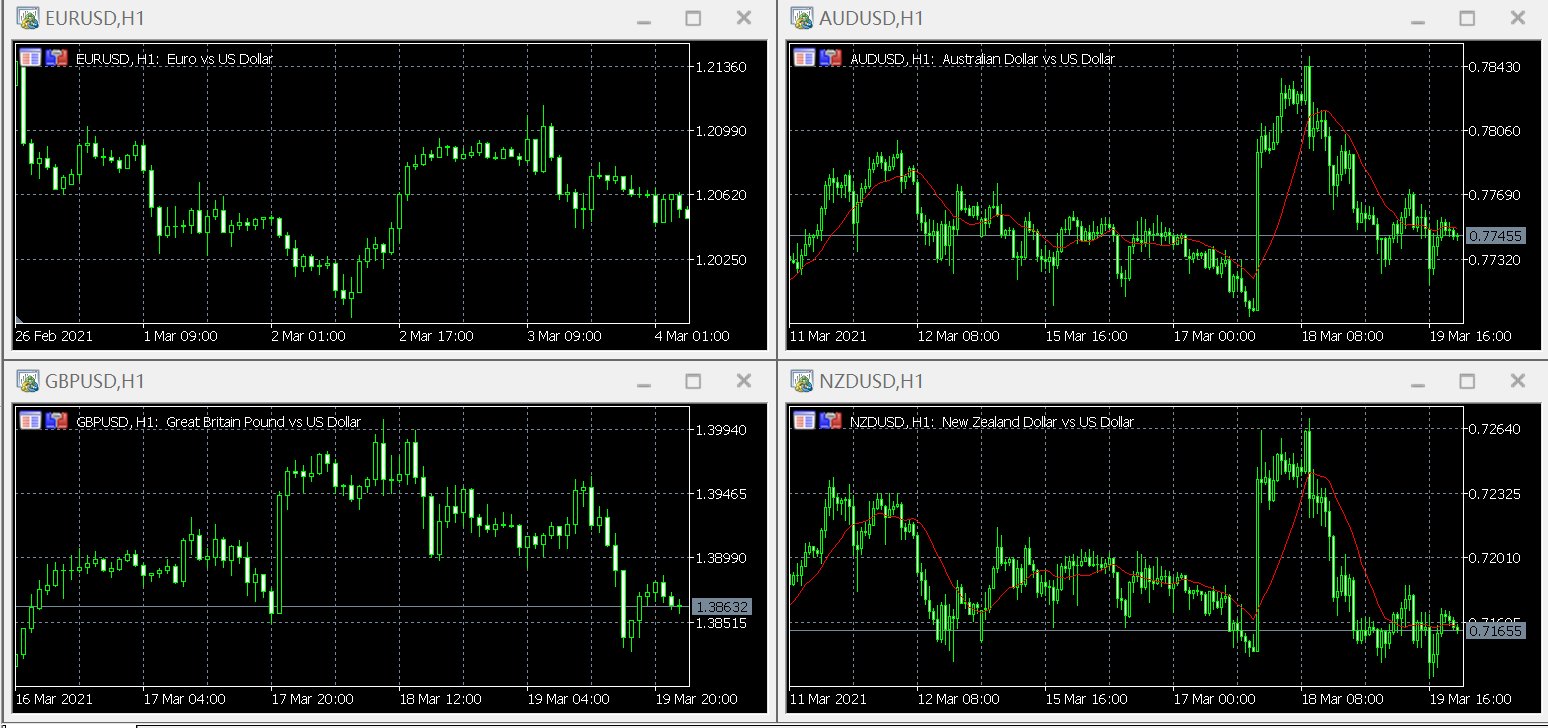The width and height of the screenshot is (1548, 728).
Task: Click '2 Mar 17:00' on EURUSD time axis
Action: (x=436, y=336)
